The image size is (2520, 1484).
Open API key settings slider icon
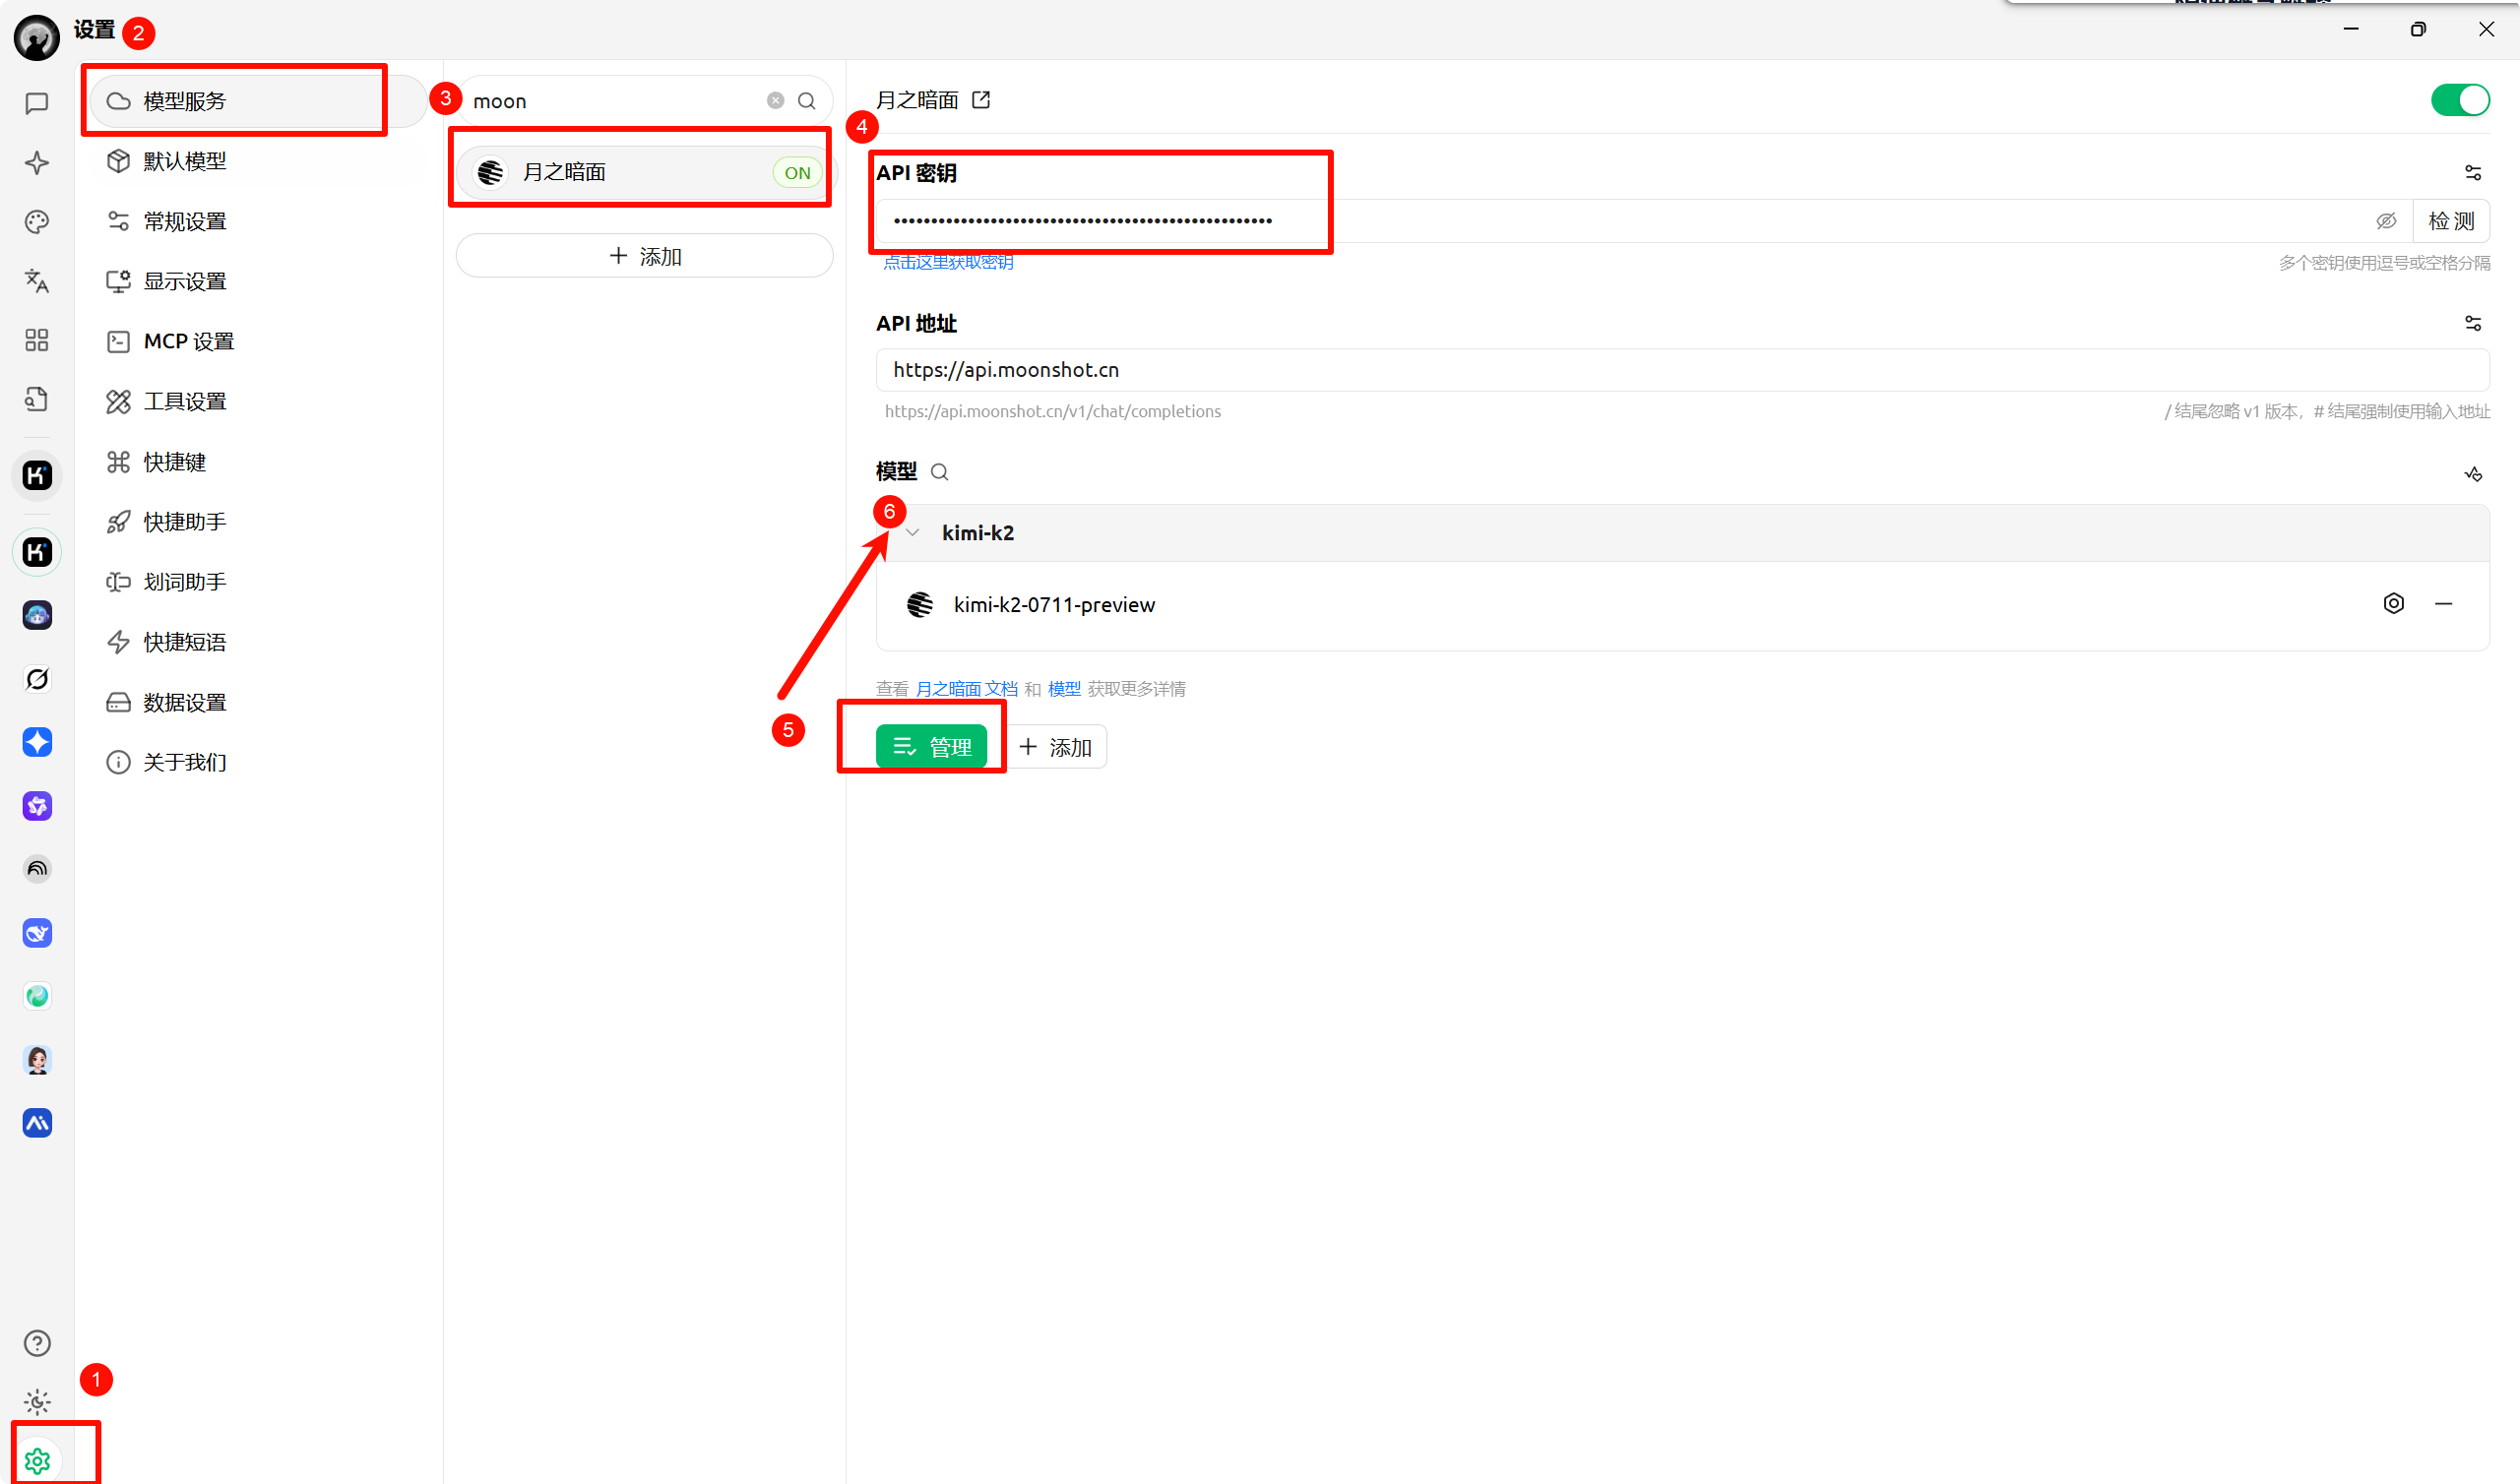pos(2473,173)
